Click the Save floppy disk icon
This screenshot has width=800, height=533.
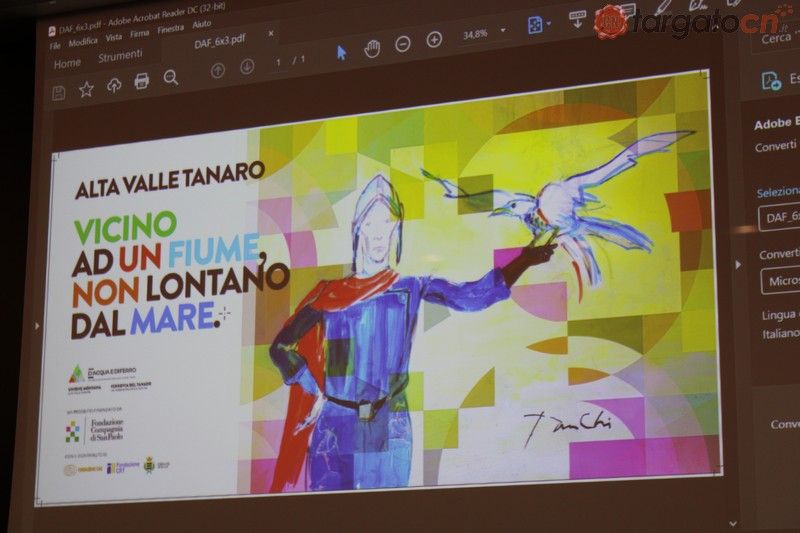point(58,93)
